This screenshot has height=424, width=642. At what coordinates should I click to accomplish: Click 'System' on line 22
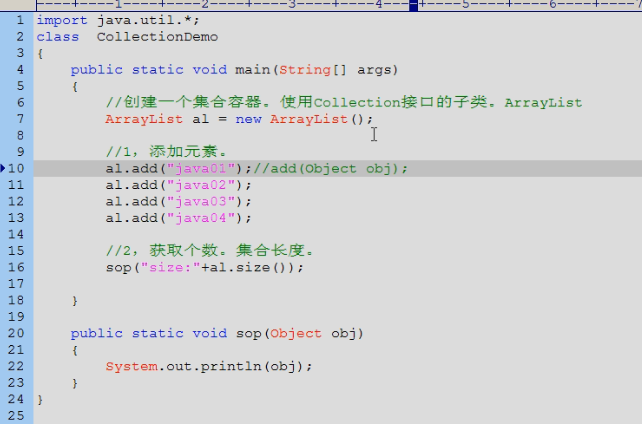click(131, 367)
